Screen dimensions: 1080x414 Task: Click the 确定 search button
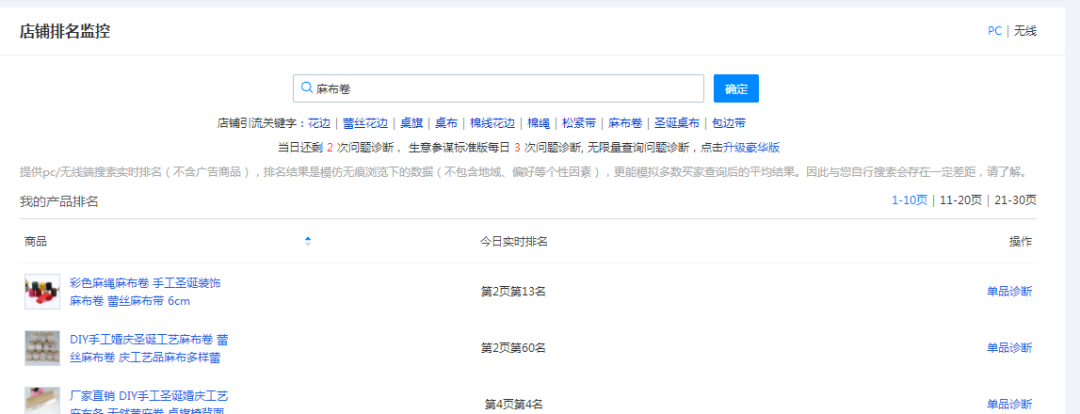(x=736, y=89)
